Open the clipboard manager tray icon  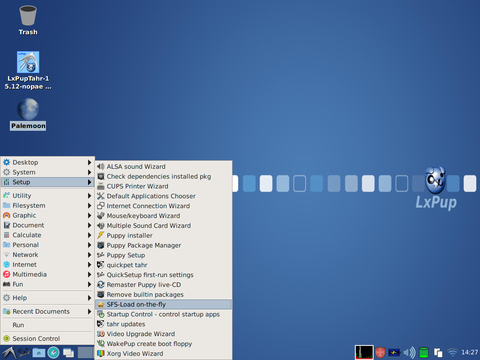click(438, 352)
